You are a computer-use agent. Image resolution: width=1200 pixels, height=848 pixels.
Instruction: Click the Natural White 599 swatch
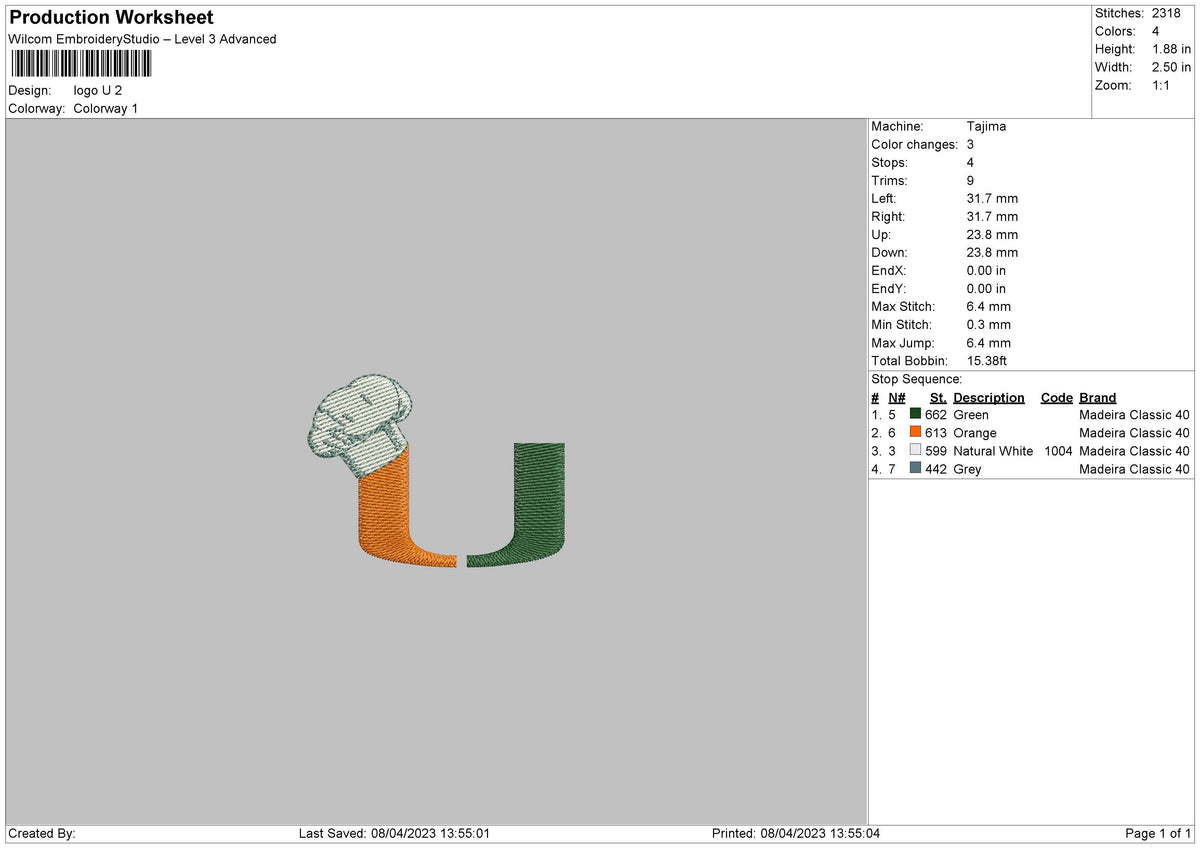coord(915,450)
